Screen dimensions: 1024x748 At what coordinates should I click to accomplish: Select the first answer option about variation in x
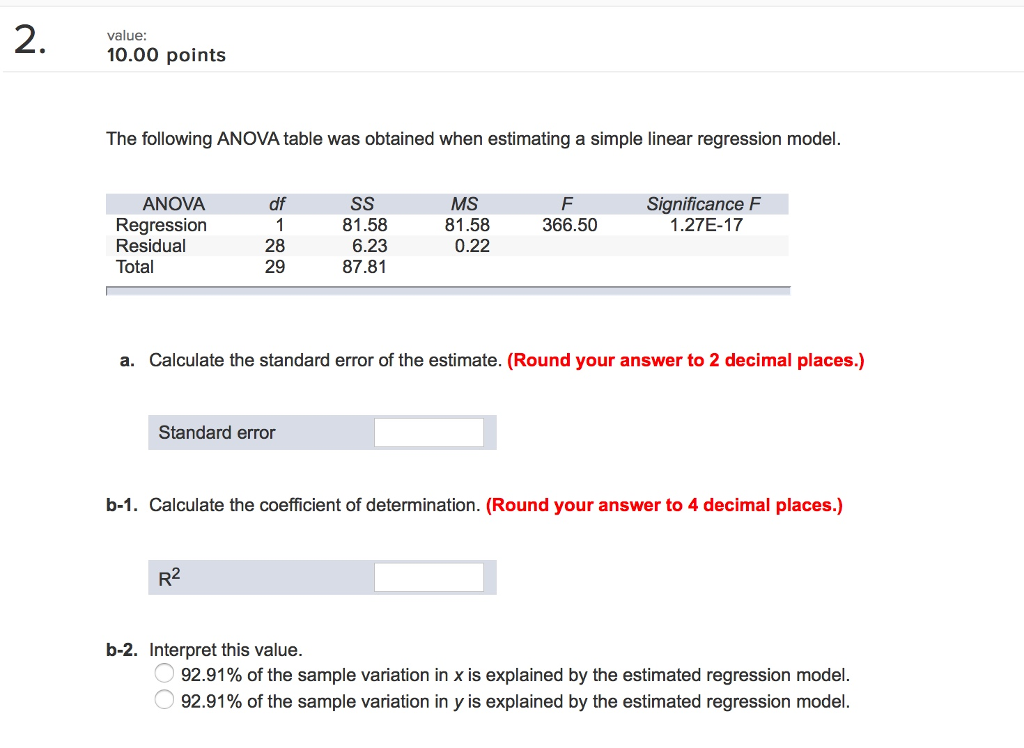164,673
